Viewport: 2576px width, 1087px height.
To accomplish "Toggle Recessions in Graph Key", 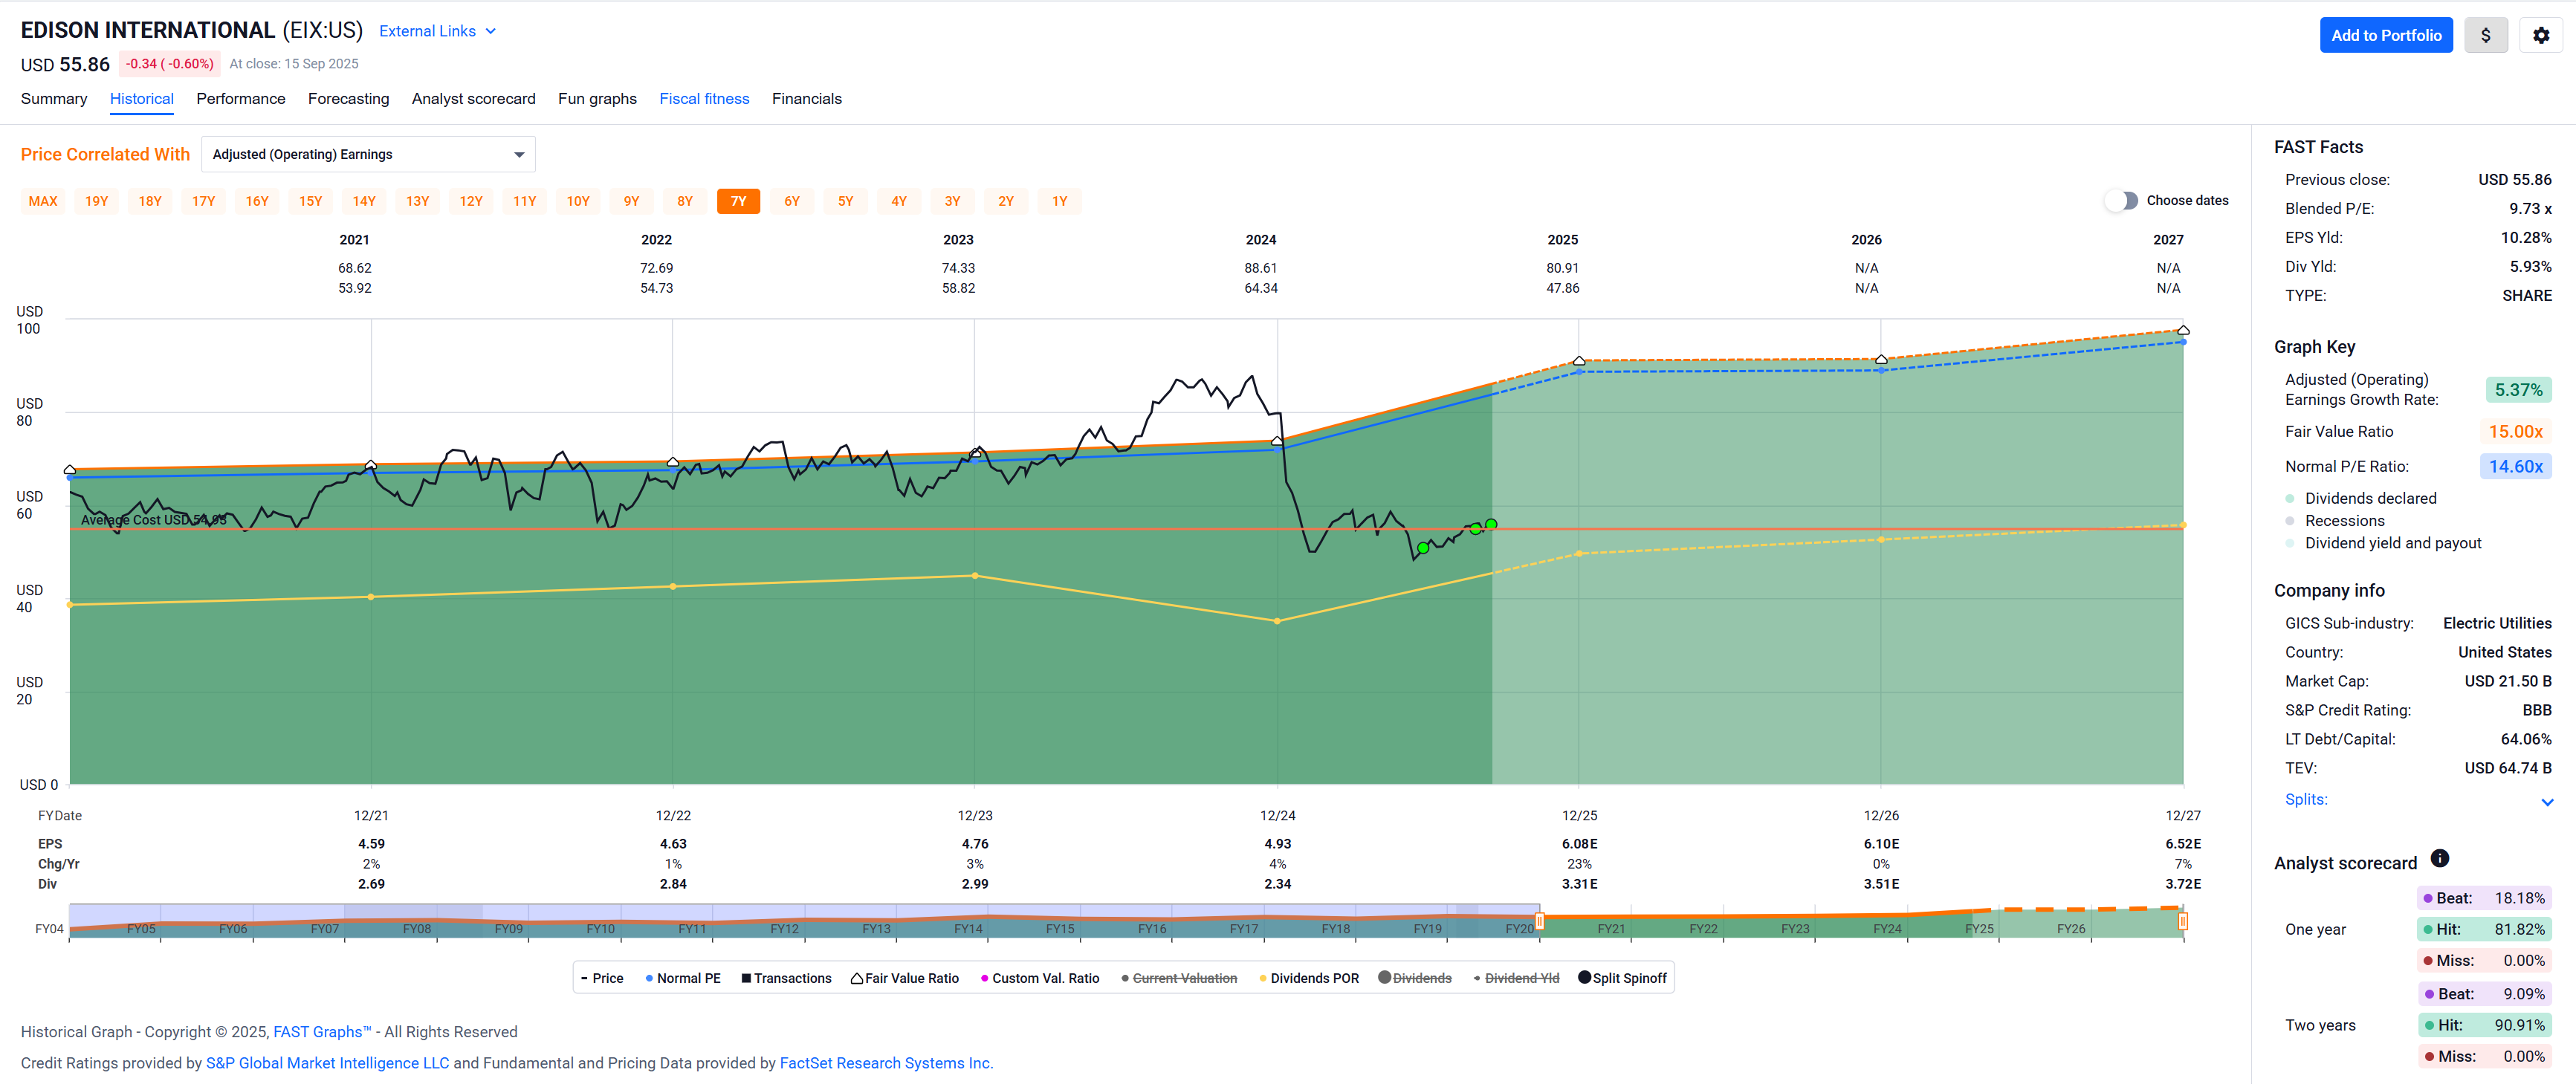I will [x=2343, y=521].
